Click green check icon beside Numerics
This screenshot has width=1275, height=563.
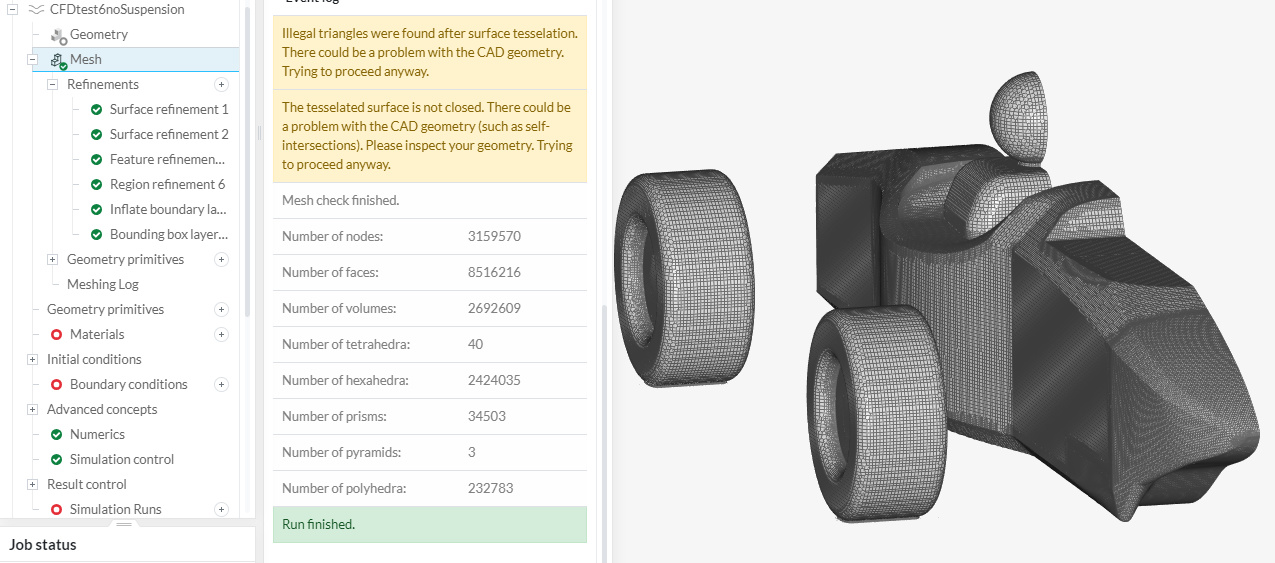[57, 435]
